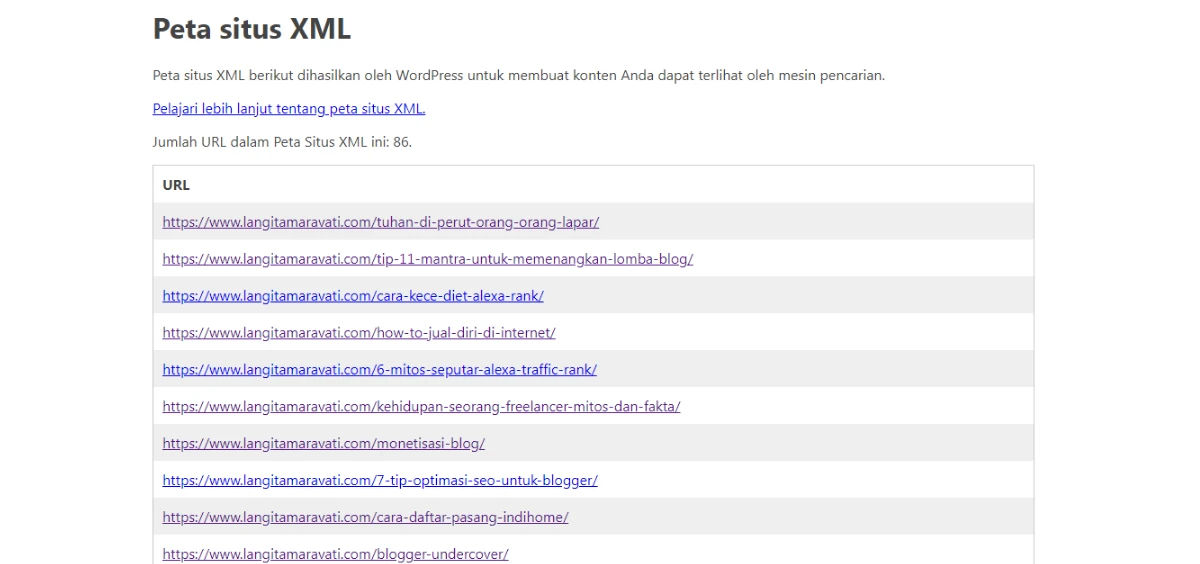
Task: Open the 6-mitos-seputar-alexa-traffic-rank URL
Action: tap(380, 370)
